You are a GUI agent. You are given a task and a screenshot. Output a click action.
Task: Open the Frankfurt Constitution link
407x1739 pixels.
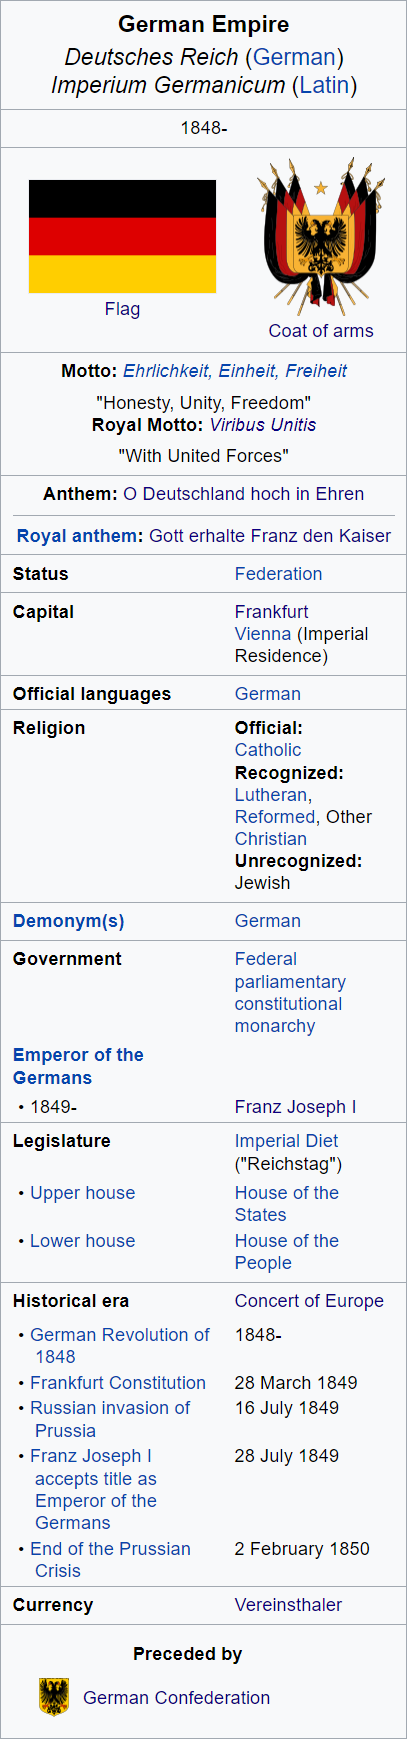118,1383
